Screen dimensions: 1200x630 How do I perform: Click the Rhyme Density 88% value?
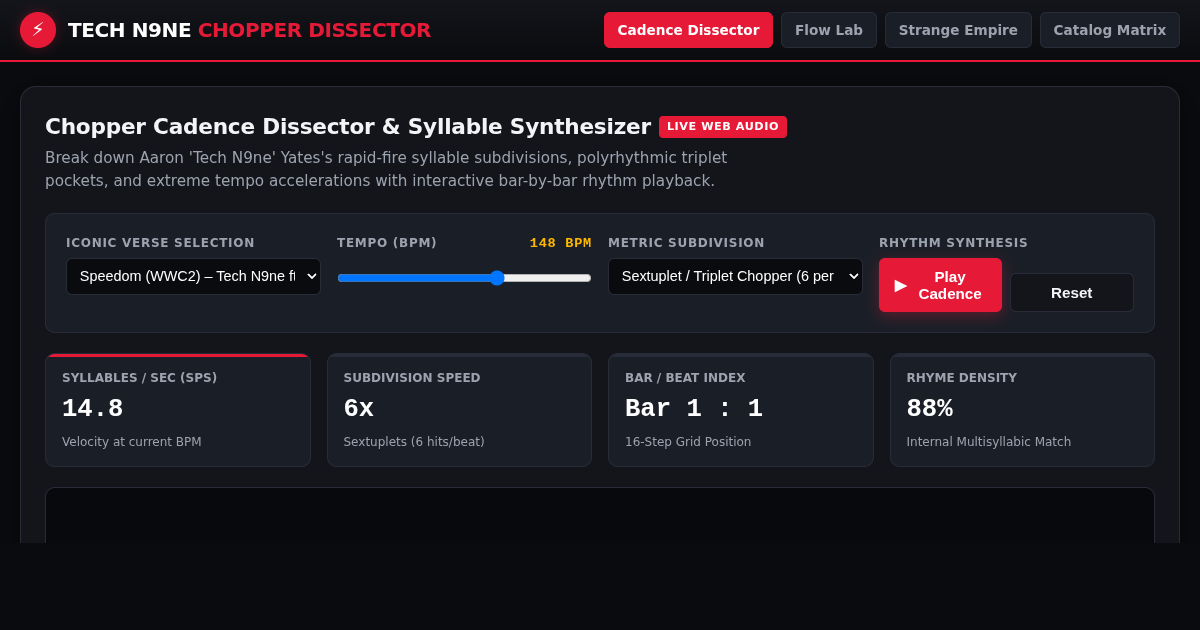coord(929,409)
